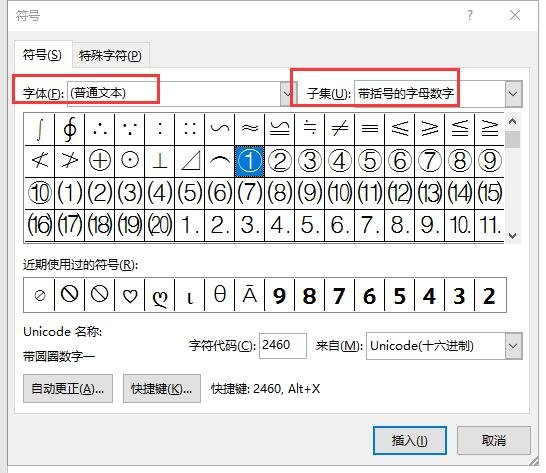Choose the '11.' full stop number symbol
Viewport: 546px width, 473px height.
tap(489, 225)
